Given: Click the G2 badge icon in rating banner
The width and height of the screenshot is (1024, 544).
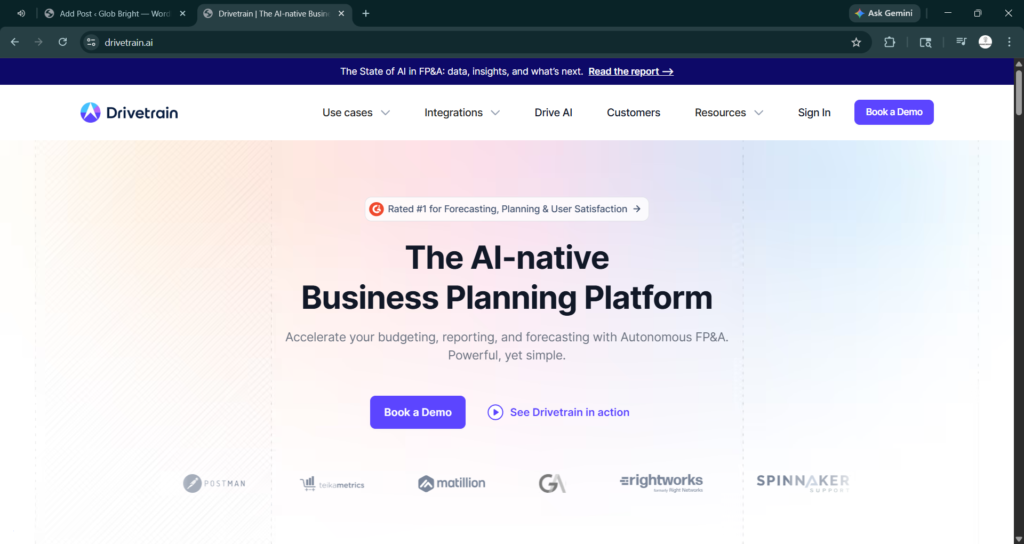Looking at the screenshot, I should 377,209.
